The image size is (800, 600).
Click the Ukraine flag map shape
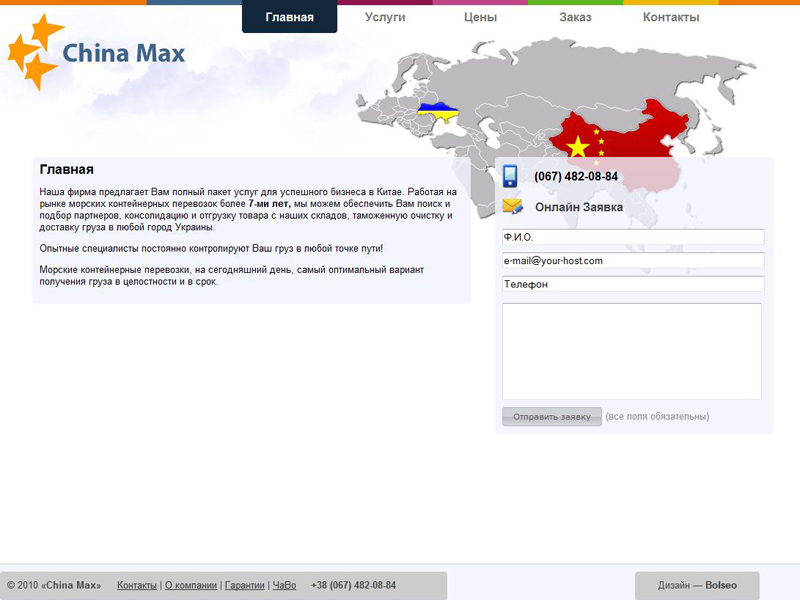437,112
